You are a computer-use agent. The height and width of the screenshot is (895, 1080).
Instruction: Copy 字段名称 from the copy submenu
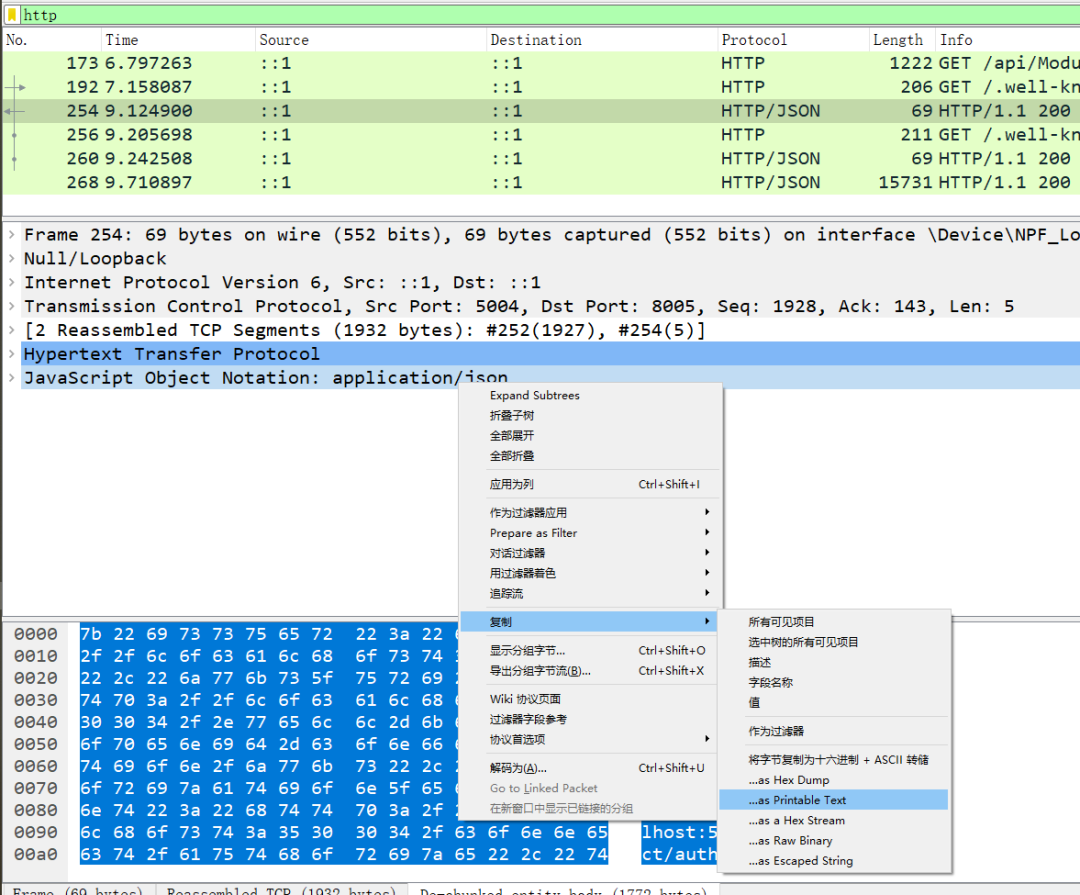[834, 682]
